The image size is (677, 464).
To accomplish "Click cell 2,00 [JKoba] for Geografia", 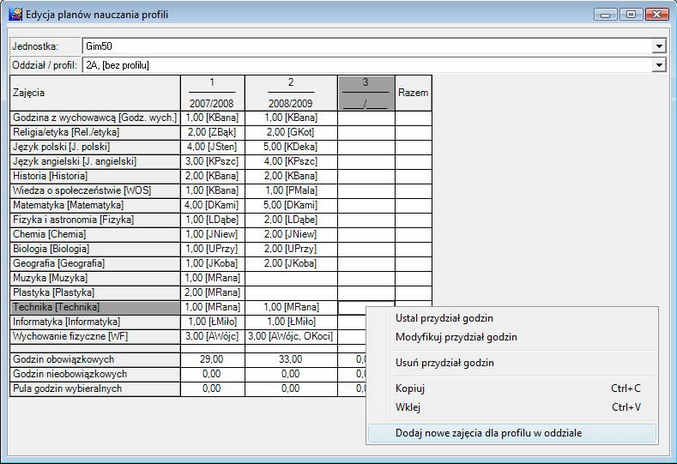I will (291, 264).
